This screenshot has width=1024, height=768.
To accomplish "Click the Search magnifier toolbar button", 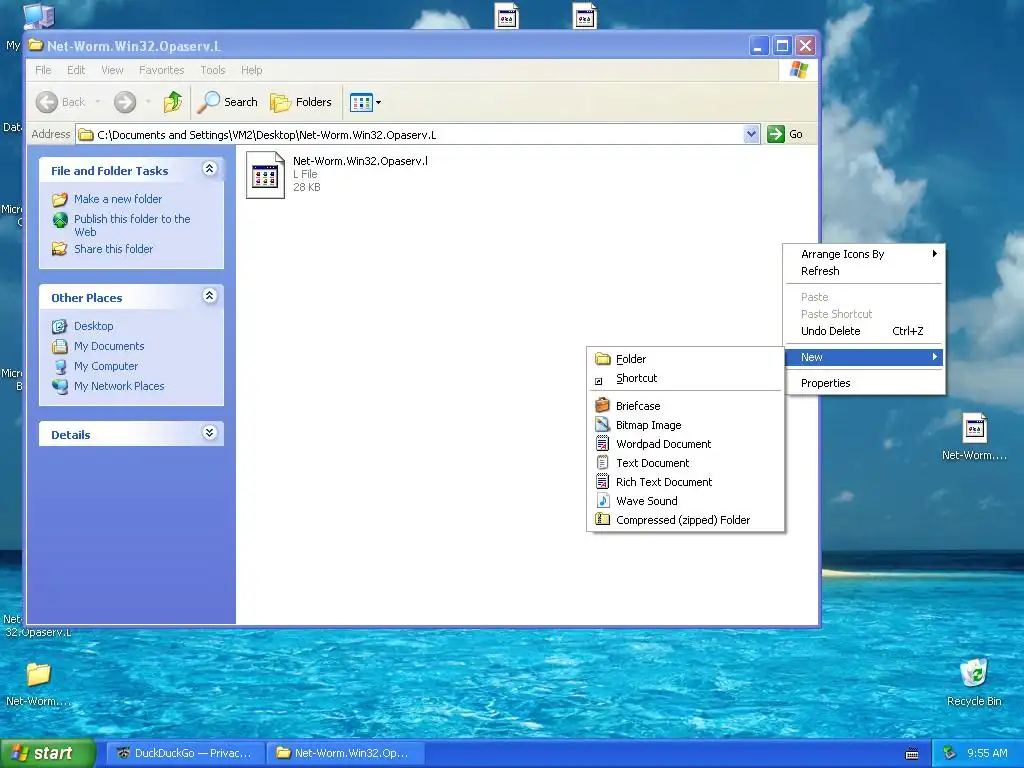I will click(x=228, y=102).
